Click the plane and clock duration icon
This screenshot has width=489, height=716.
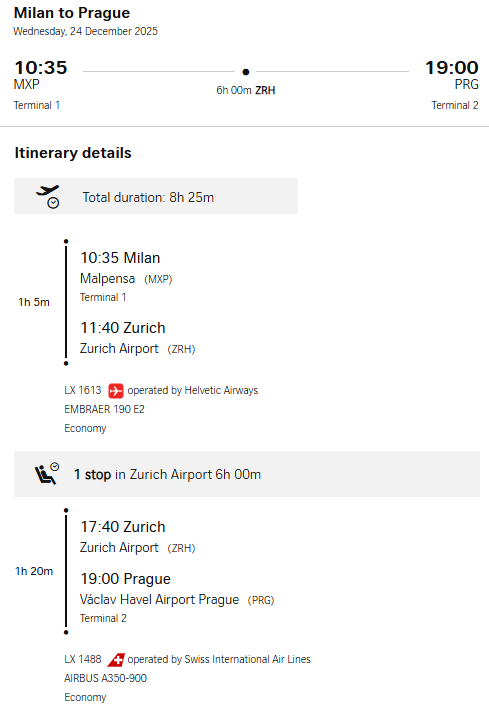pos(48,197)
